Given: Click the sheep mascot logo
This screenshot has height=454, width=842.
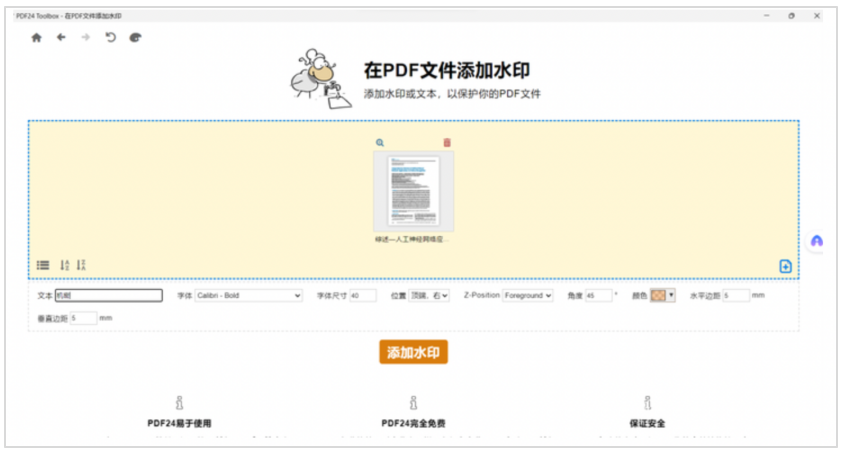Looking at the screenshot, I should click(x=320, y=78).
